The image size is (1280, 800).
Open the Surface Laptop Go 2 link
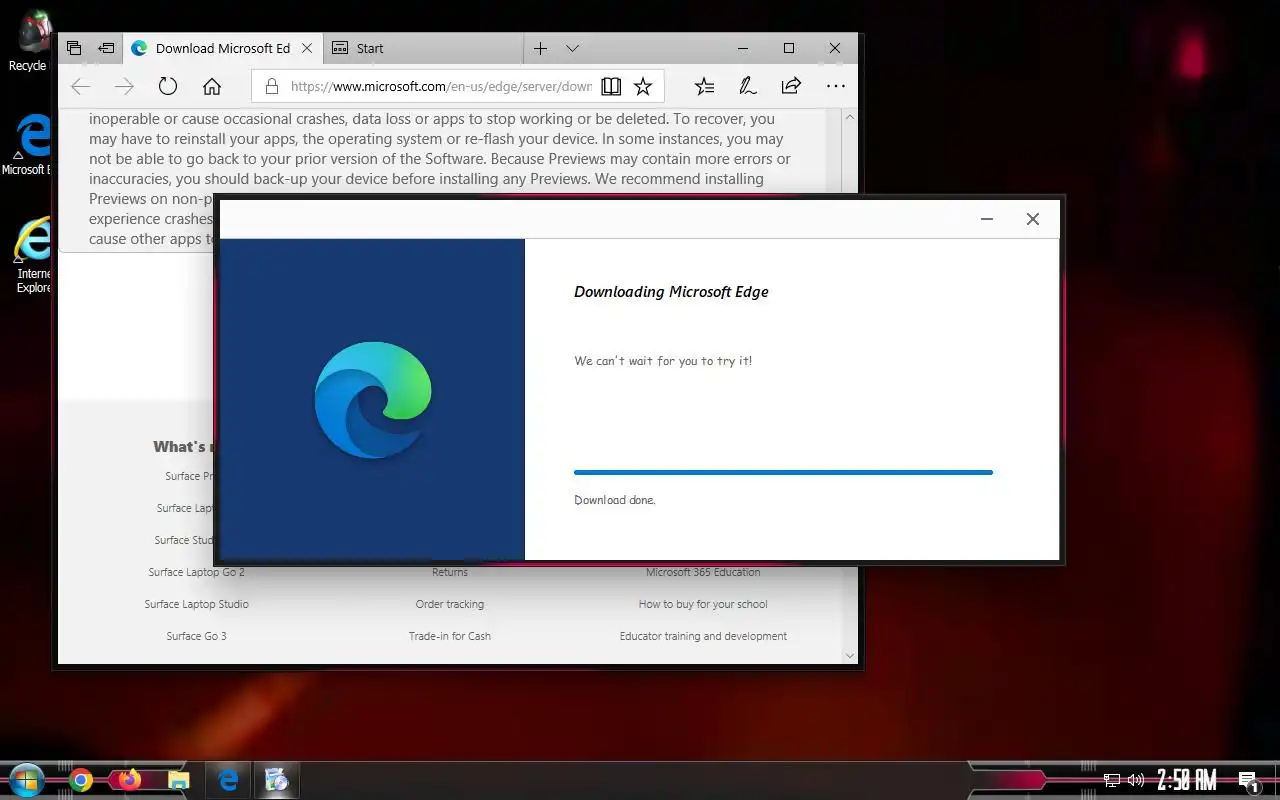pos(197,572)
